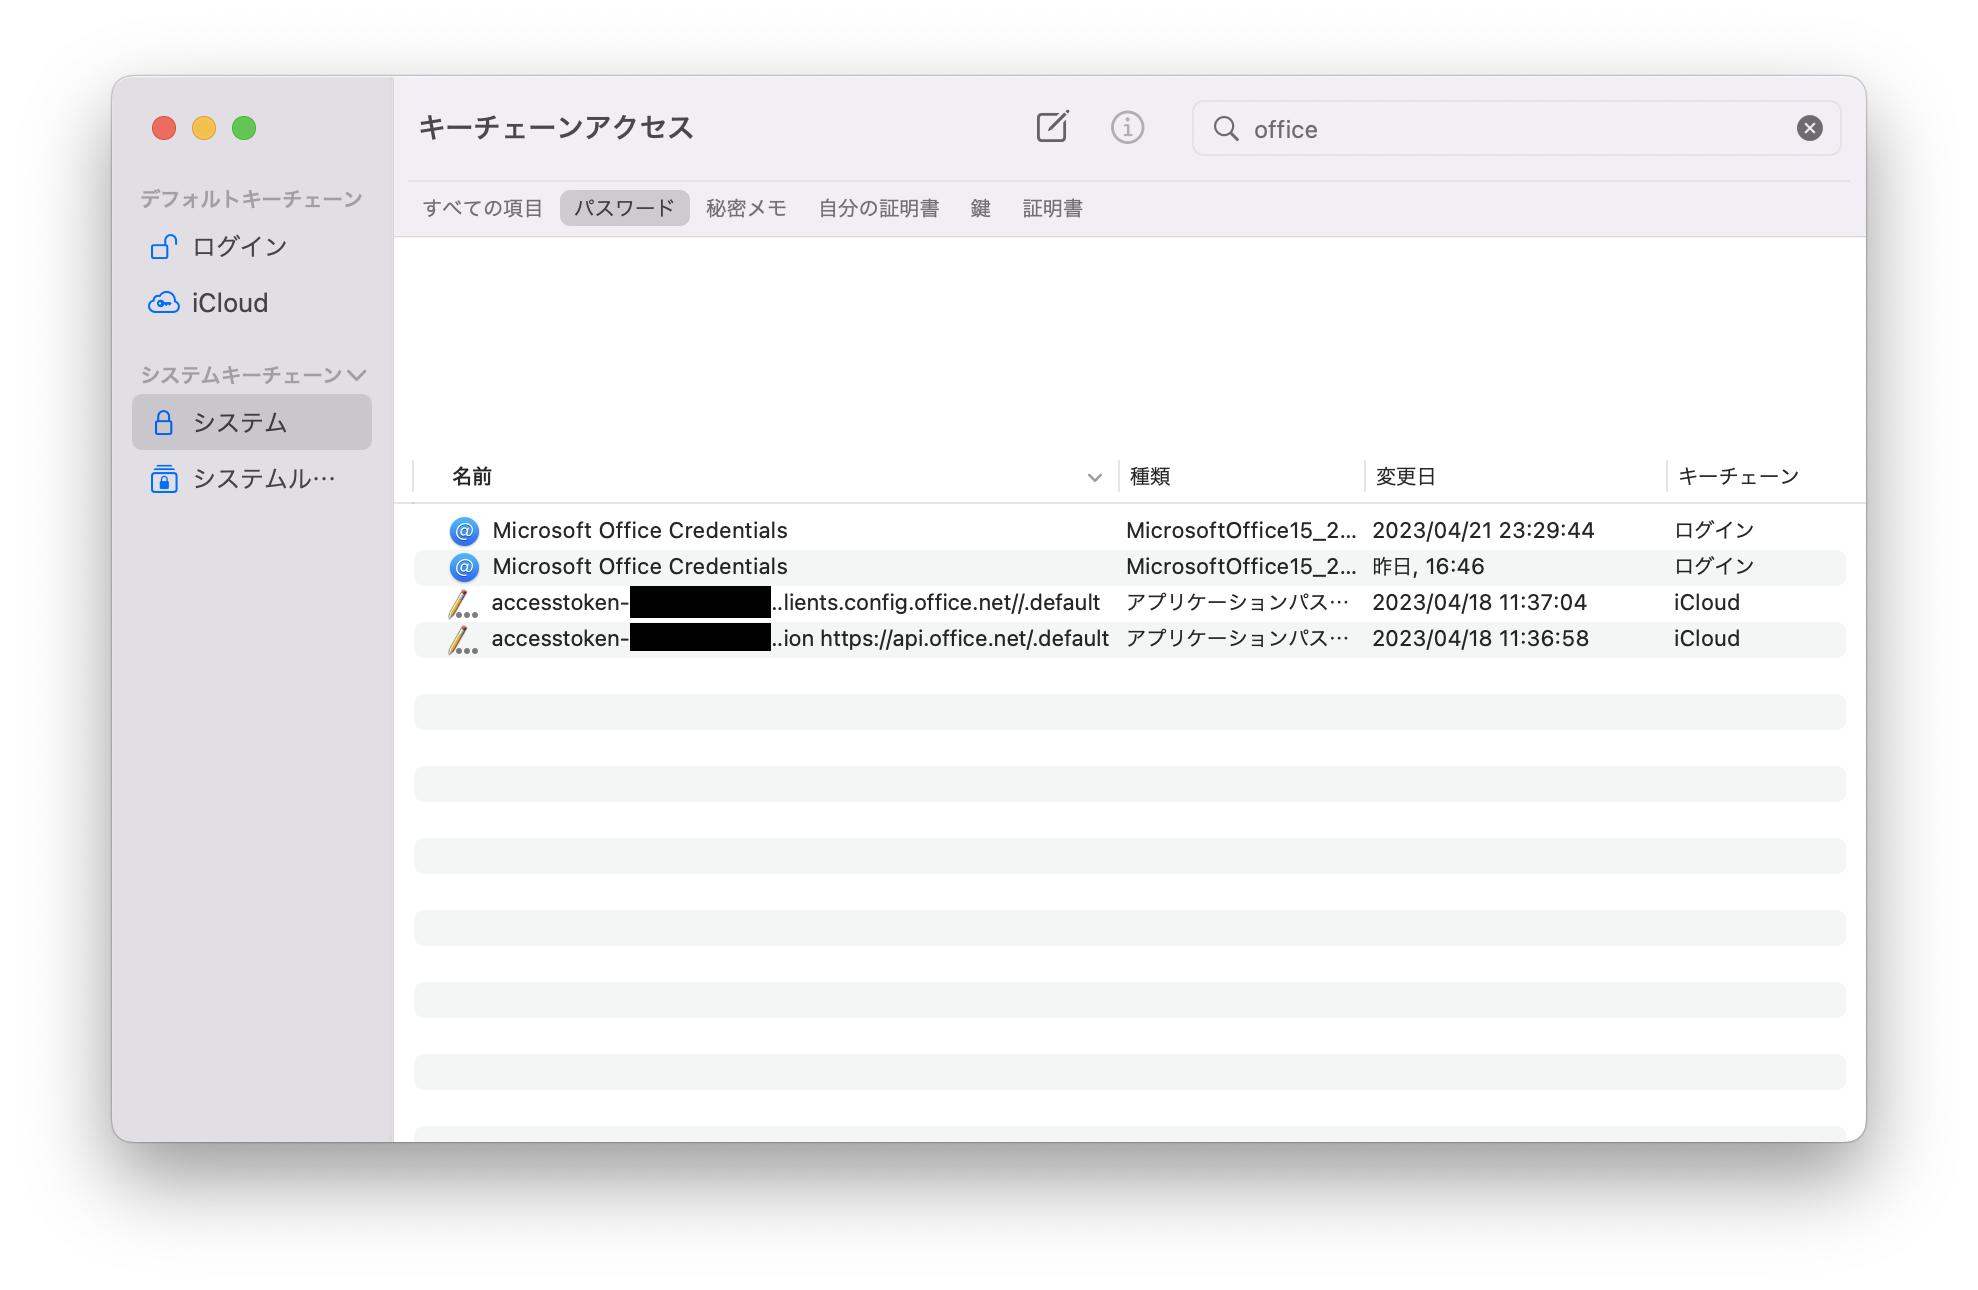
Task: Select Microsoft Office Credentials dated 2023/04/21
Action: (x=1130, y=530)
